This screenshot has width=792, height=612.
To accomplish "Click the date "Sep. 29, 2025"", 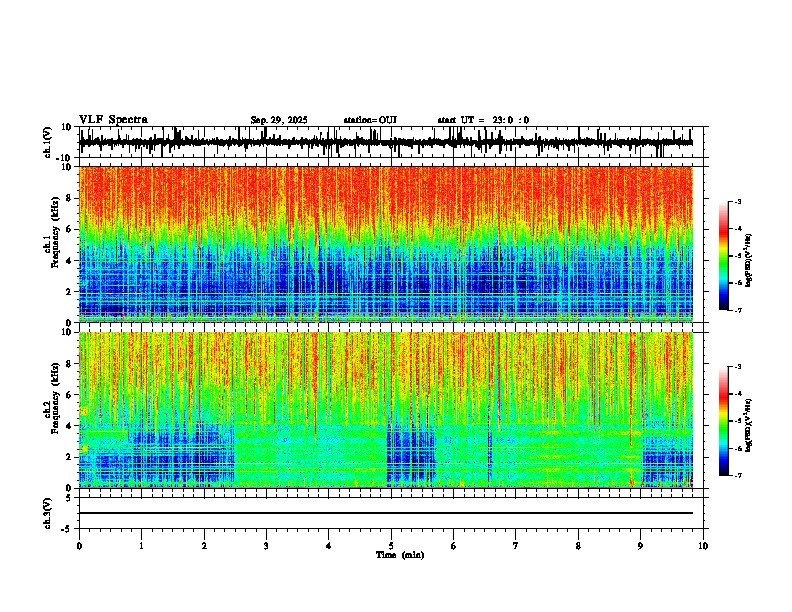I will pyautogui.click(x=279, y=120).
